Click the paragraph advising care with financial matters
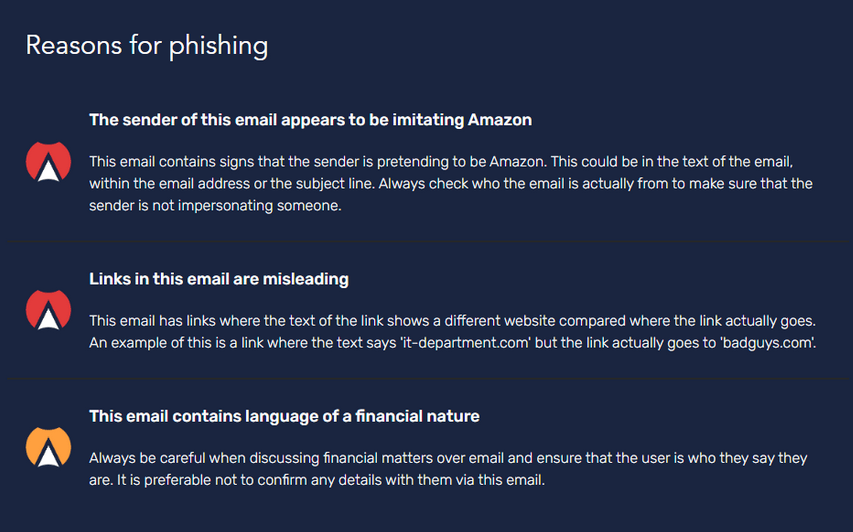This screenshot has width=853, height=532. point(447,469)
